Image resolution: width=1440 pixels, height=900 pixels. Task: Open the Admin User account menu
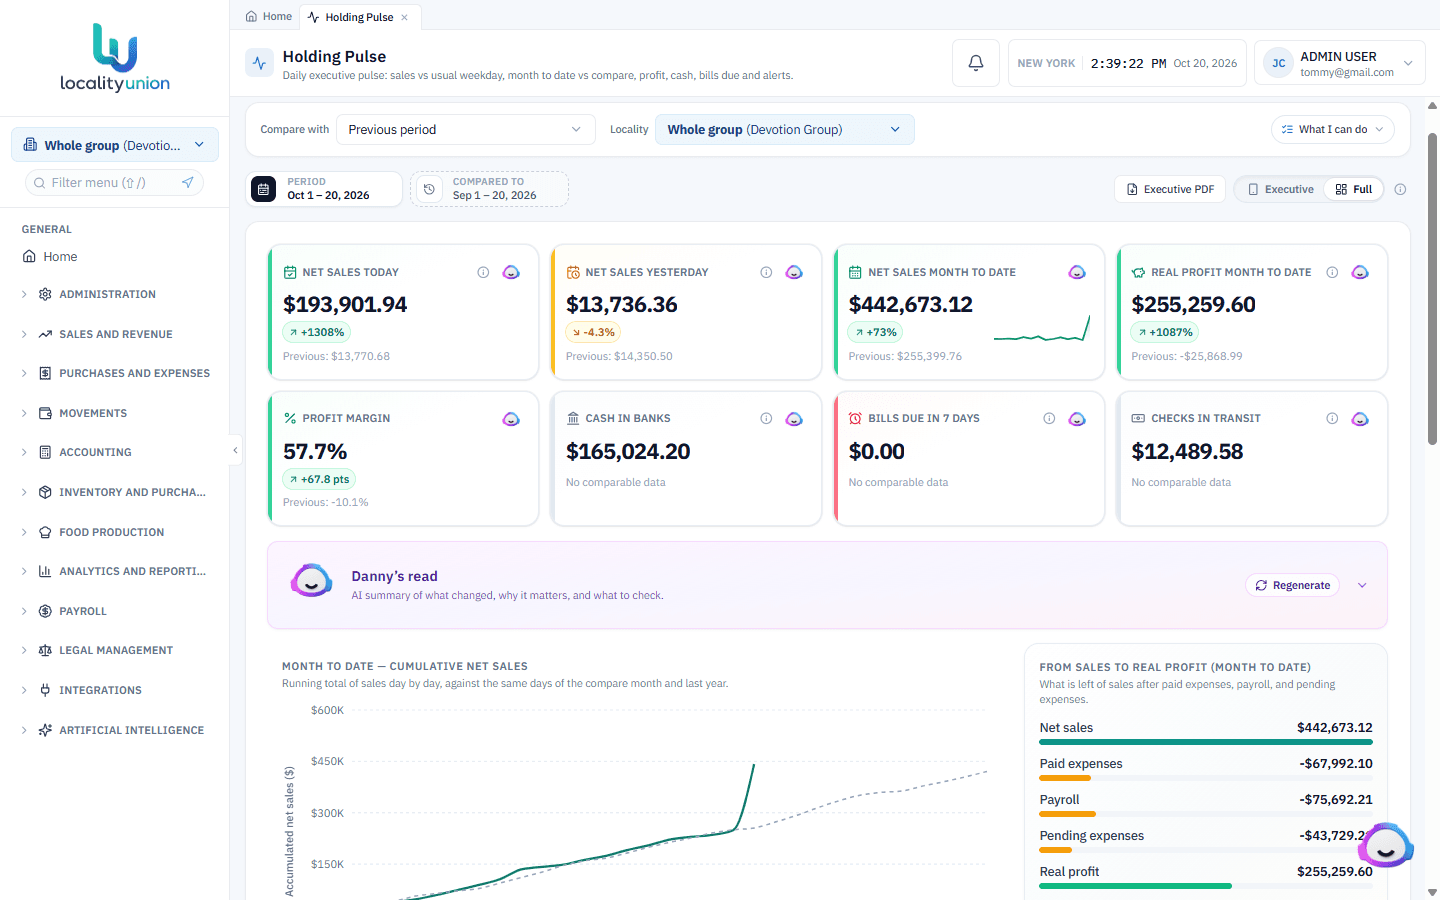(1340, 63)
